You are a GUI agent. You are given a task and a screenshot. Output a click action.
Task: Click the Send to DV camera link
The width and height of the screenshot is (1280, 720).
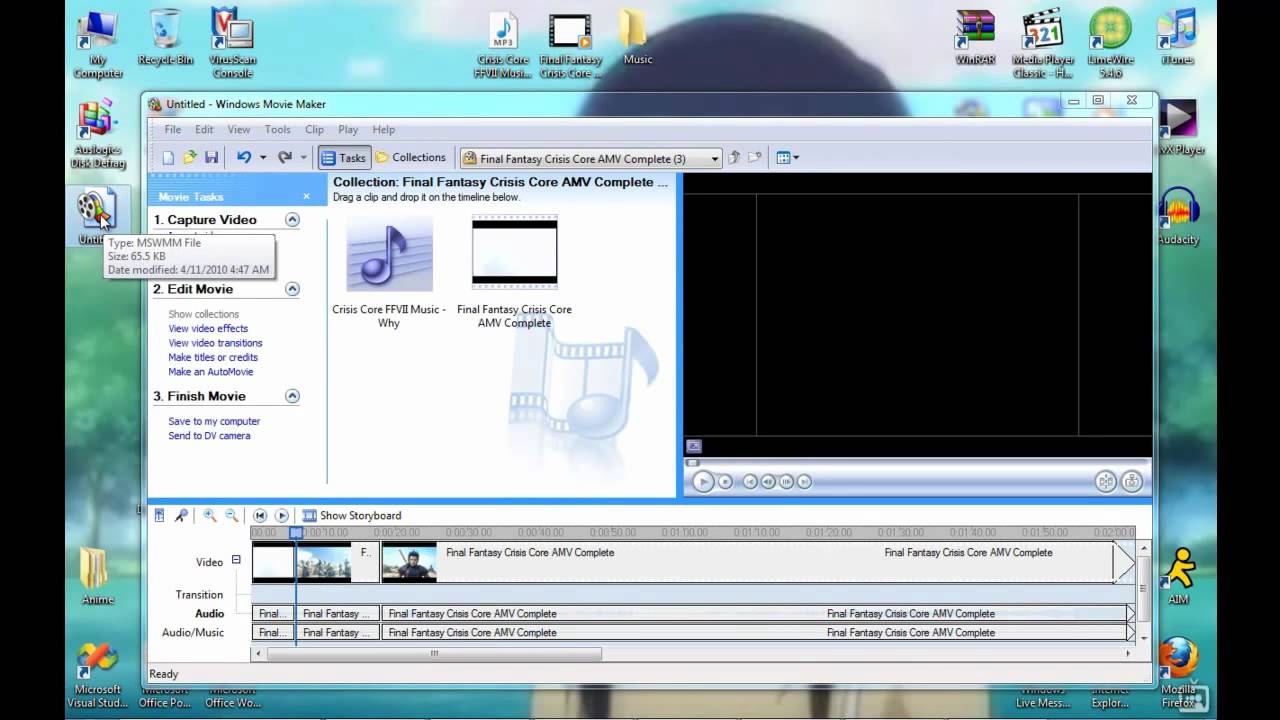tap(209, 436)
